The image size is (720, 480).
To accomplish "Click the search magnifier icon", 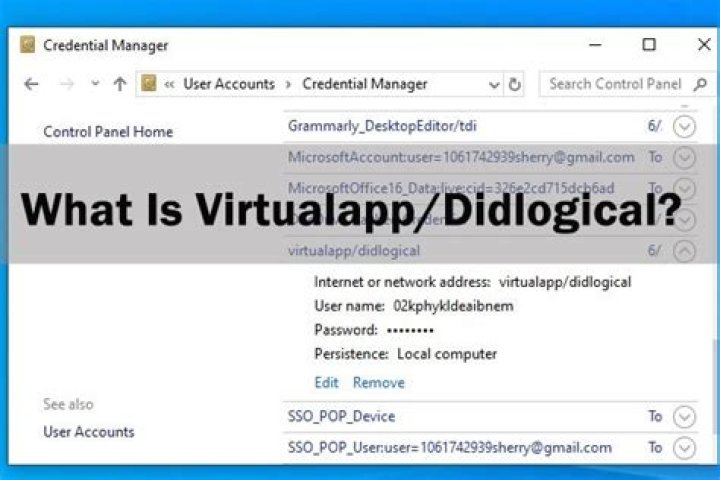I will (x=701, y=84).
